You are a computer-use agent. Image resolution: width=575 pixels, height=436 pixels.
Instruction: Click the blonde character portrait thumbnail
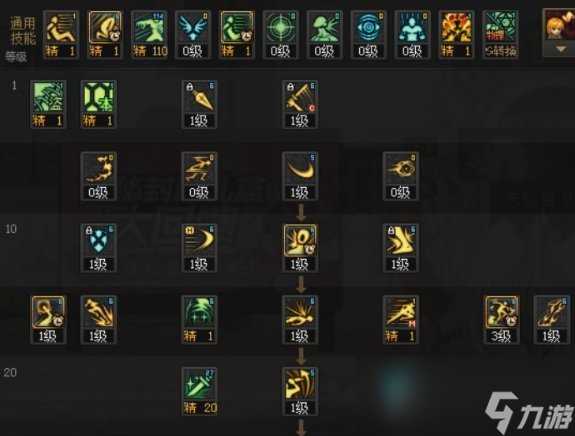point(560,25)
